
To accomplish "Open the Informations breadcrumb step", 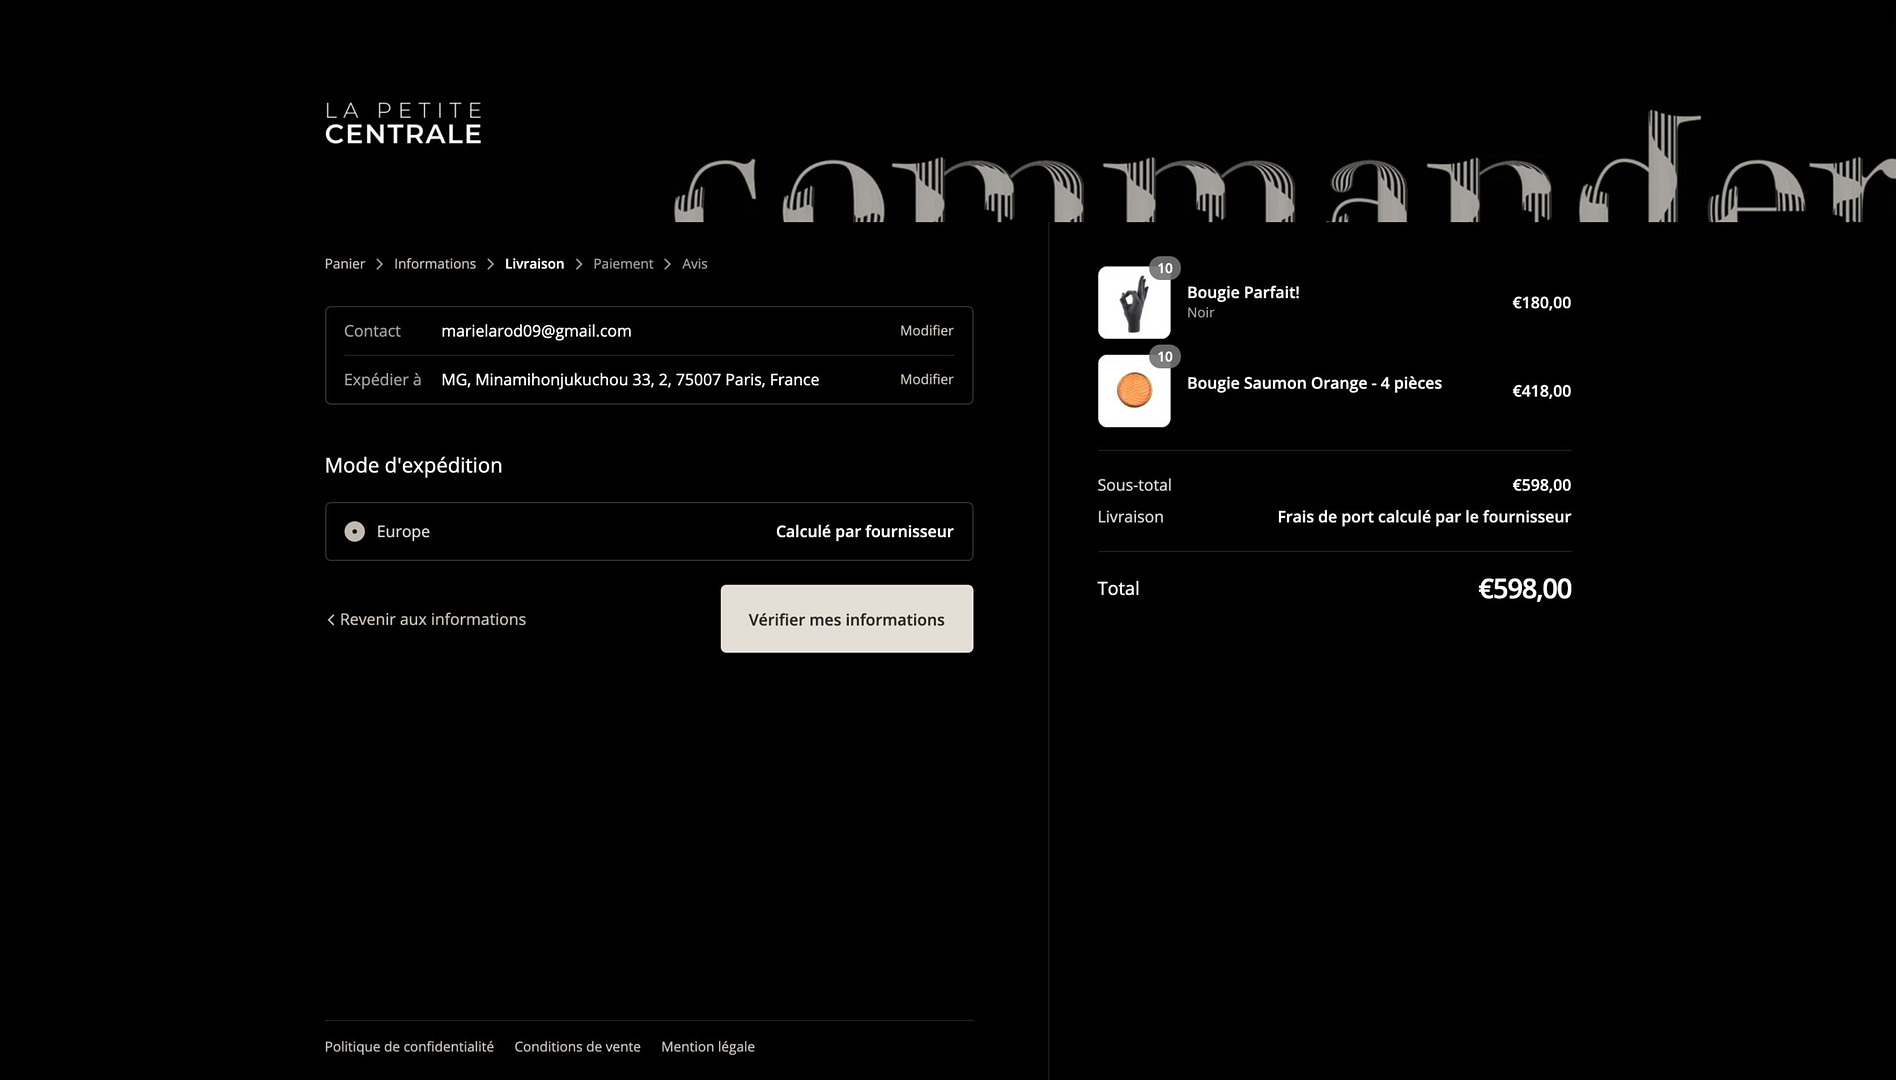I will click(x=434, y=264).
